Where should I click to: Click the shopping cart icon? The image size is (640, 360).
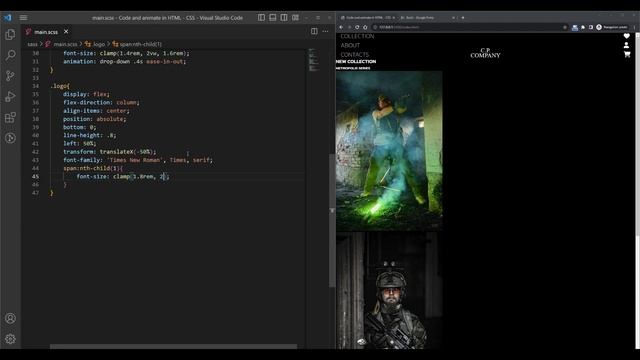pyautogui.click(x=627, y=54)
